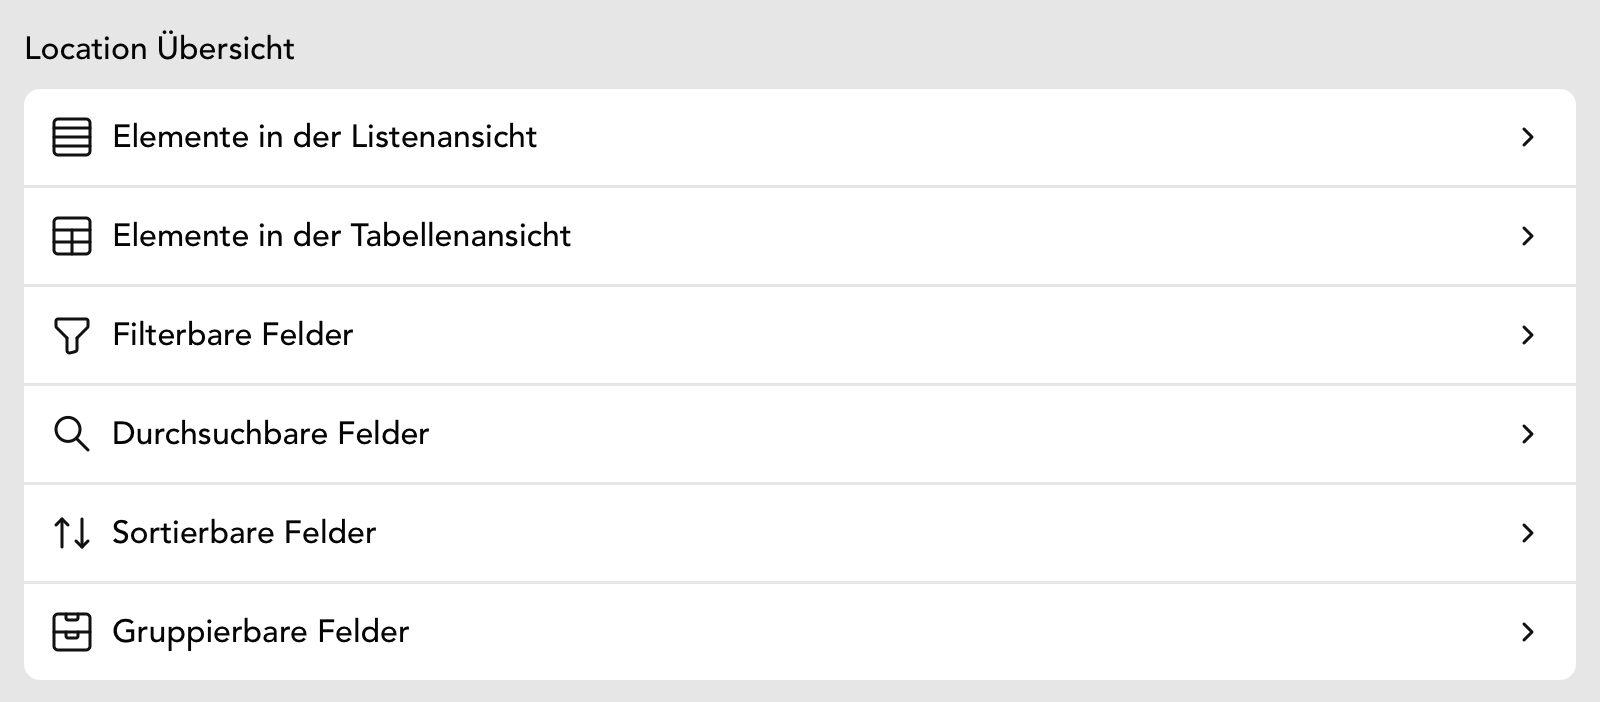Expand the Gruppierbare Felder section

(x=1527, y=631)
